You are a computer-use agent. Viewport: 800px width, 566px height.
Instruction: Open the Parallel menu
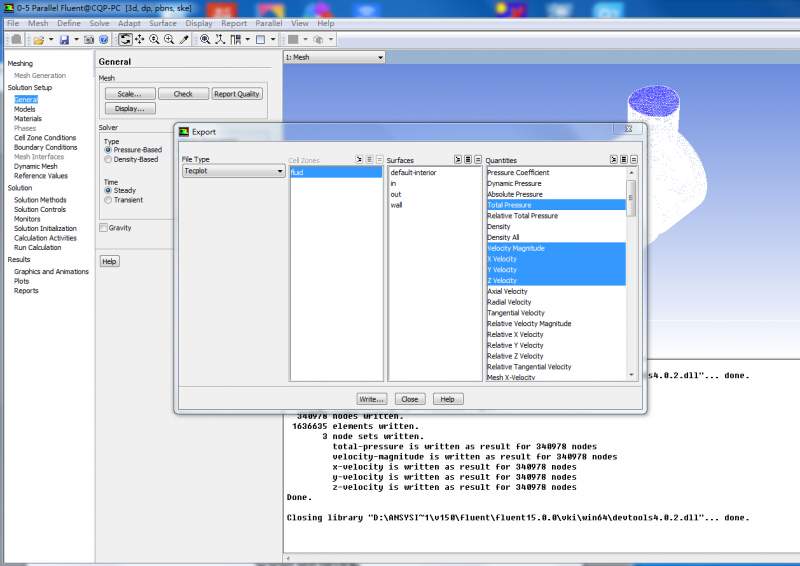click(268, 22)
